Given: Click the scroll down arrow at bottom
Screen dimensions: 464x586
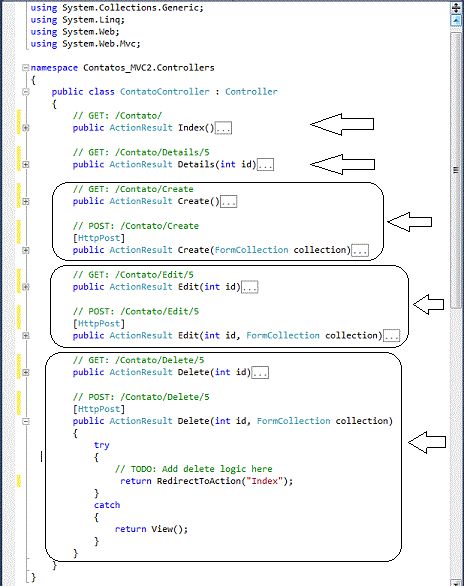Looking at the screenshot, I should click(456, 582).
